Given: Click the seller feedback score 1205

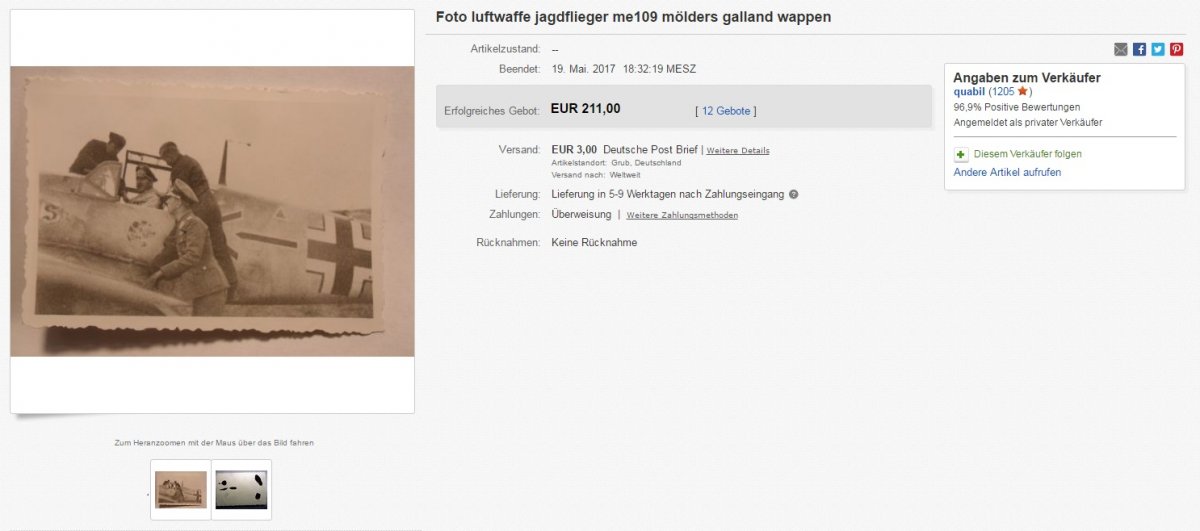Looking at the screenshot, I should pyautogui.click(x=1003, y=92).
